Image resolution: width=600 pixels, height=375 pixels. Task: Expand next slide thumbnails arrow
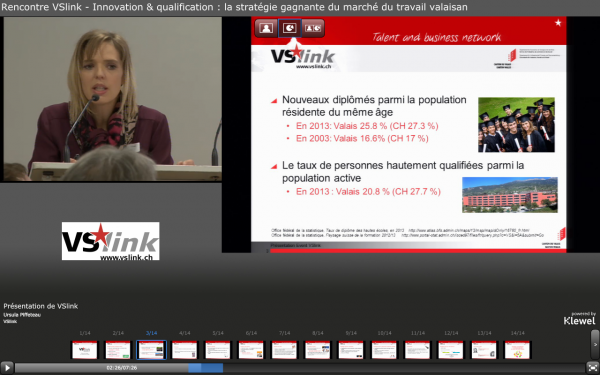point(595,344)
